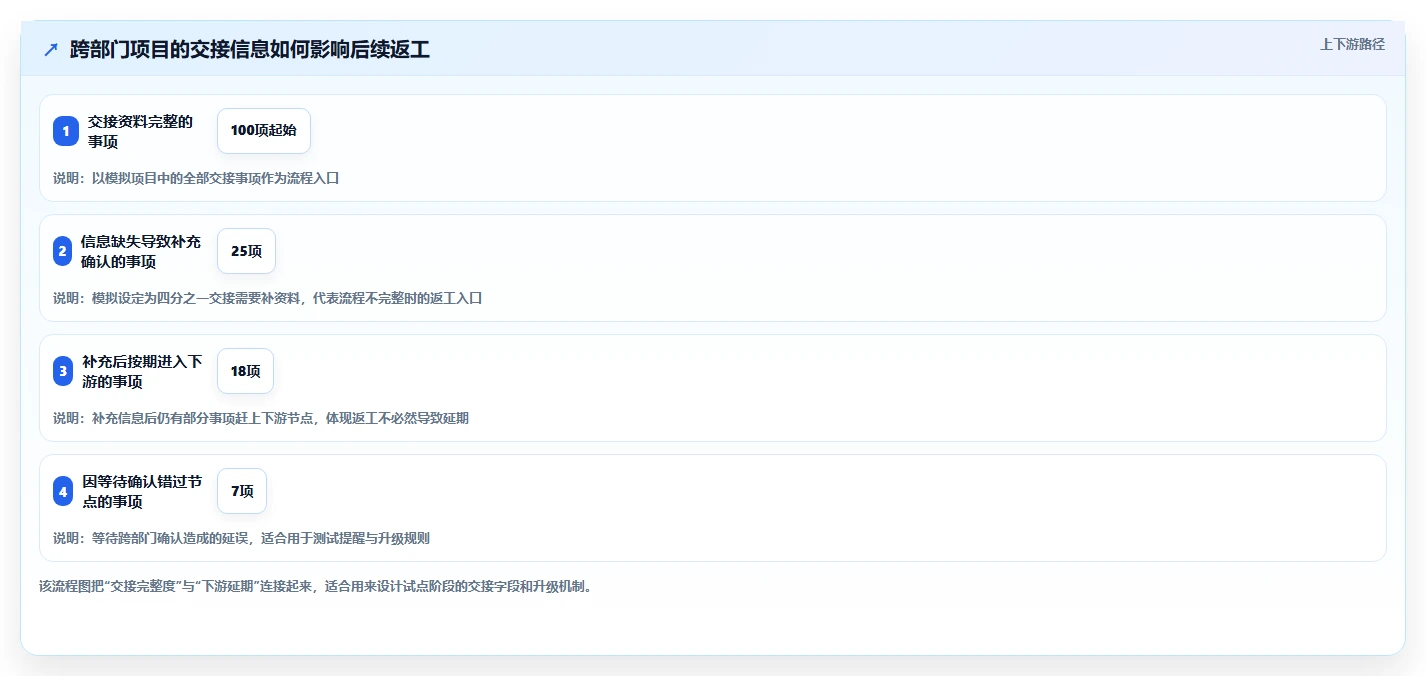Click step number 3 badge
Image resolution: width=1426 pixels, height=676 pixels.
click(63, 371)
